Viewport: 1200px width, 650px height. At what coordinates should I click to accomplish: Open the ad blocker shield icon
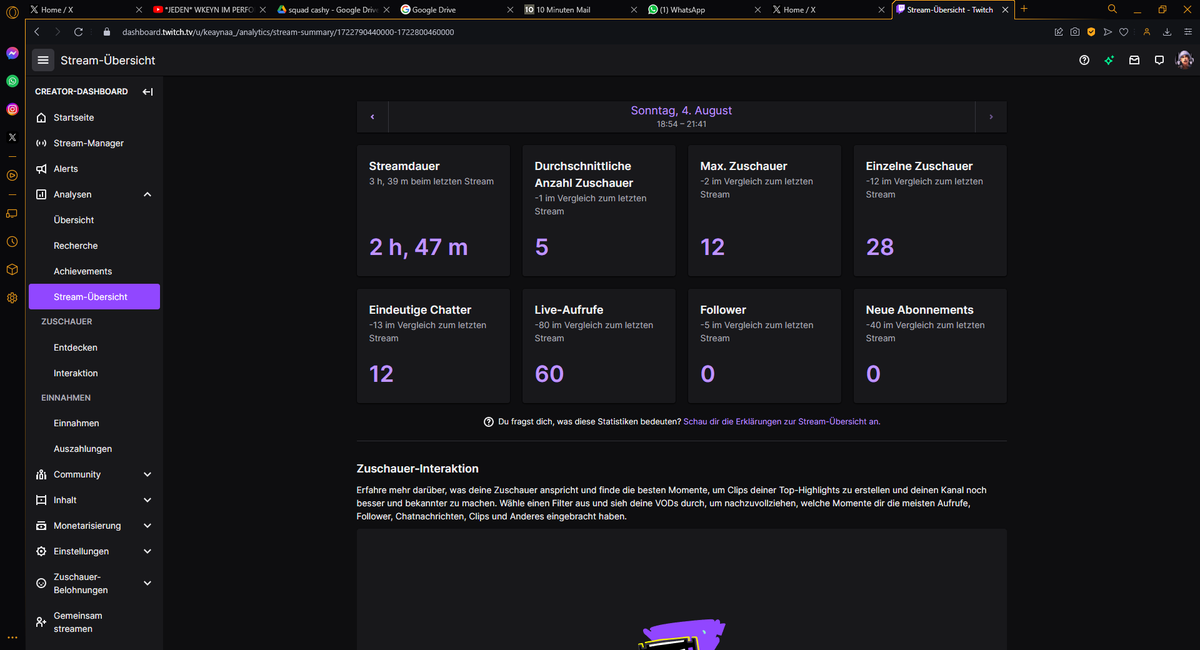[1091, 32]
